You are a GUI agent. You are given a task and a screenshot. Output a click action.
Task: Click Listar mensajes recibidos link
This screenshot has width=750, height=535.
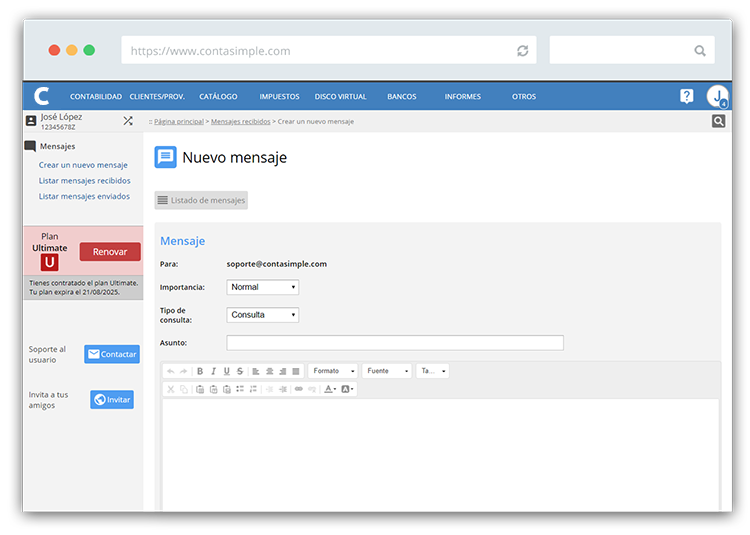coord(85,181)
